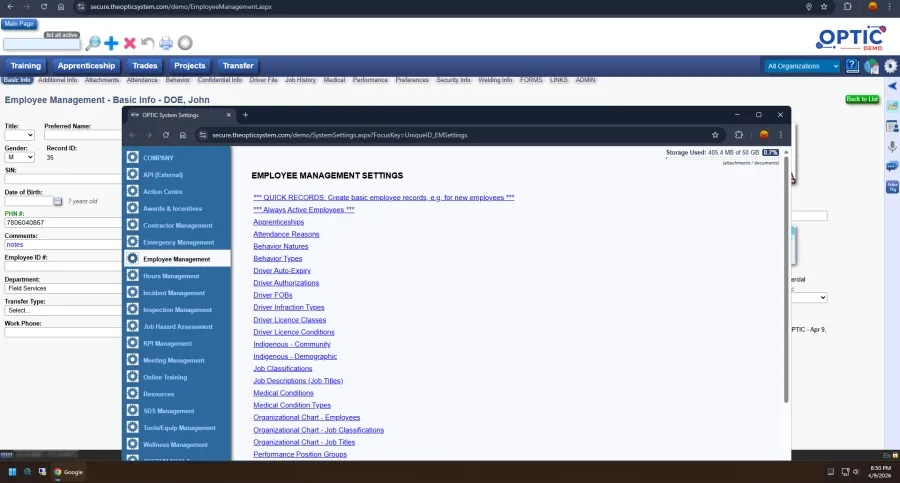The height and width of the screenshot is (483, 900).
Task: Open the settings gear in the blue navigation bar
Action: (890, 66)
